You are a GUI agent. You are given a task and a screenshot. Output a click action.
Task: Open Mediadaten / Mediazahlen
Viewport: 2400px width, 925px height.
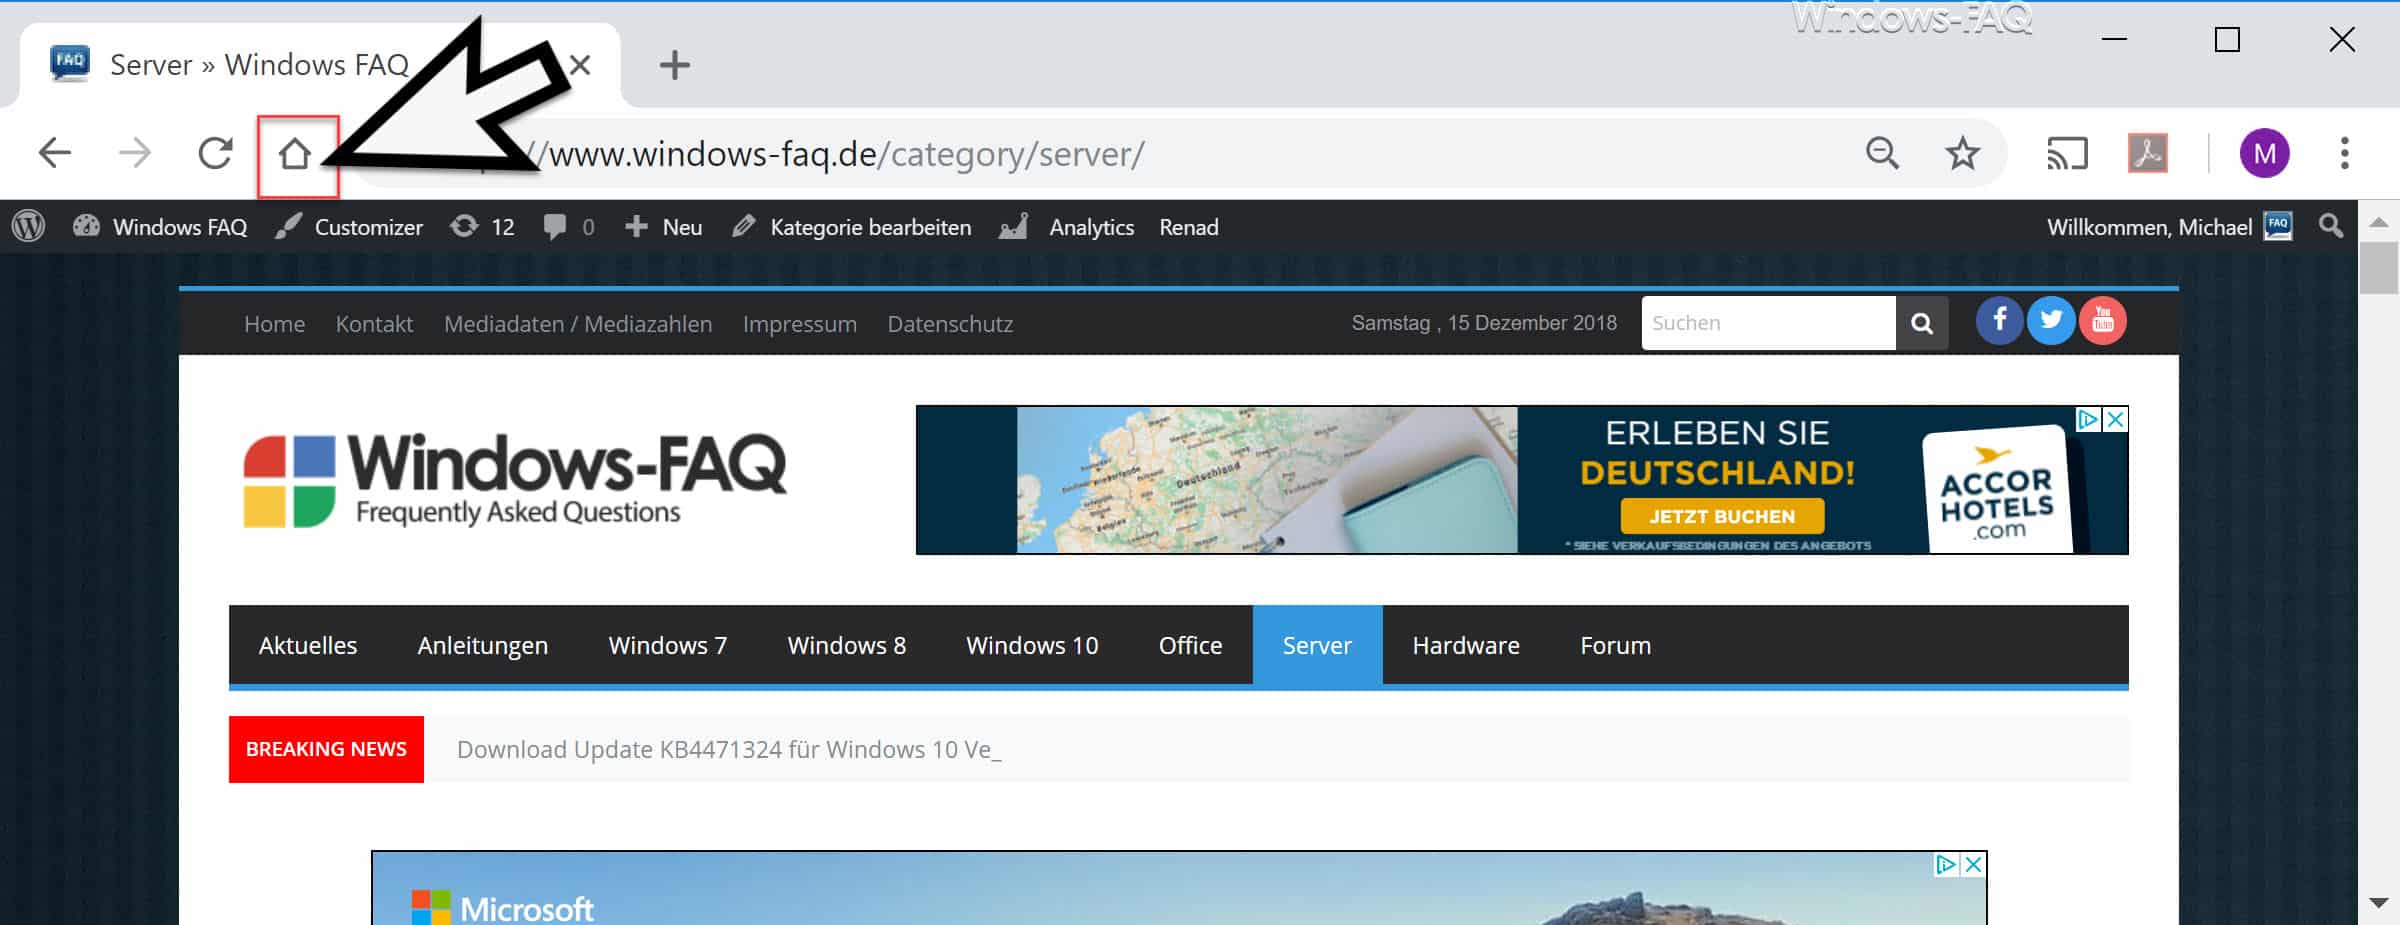(x=578, y=324)
